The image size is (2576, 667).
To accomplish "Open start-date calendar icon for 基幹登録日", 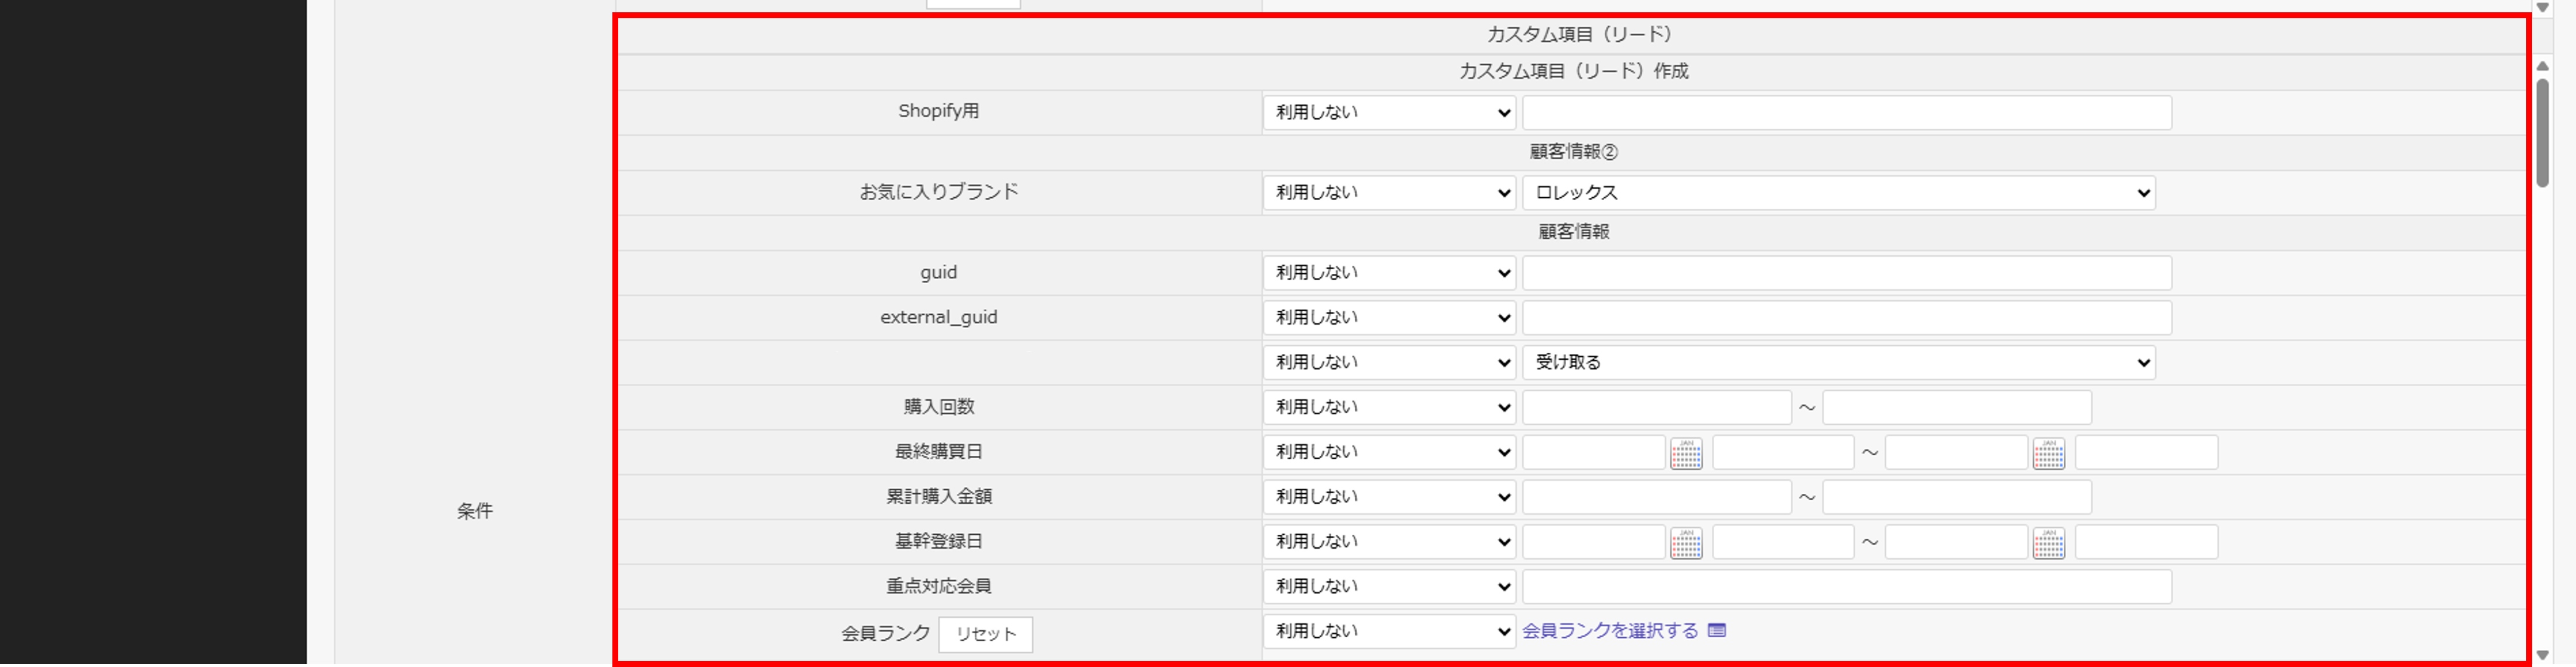I will [x=1686, y=543].
